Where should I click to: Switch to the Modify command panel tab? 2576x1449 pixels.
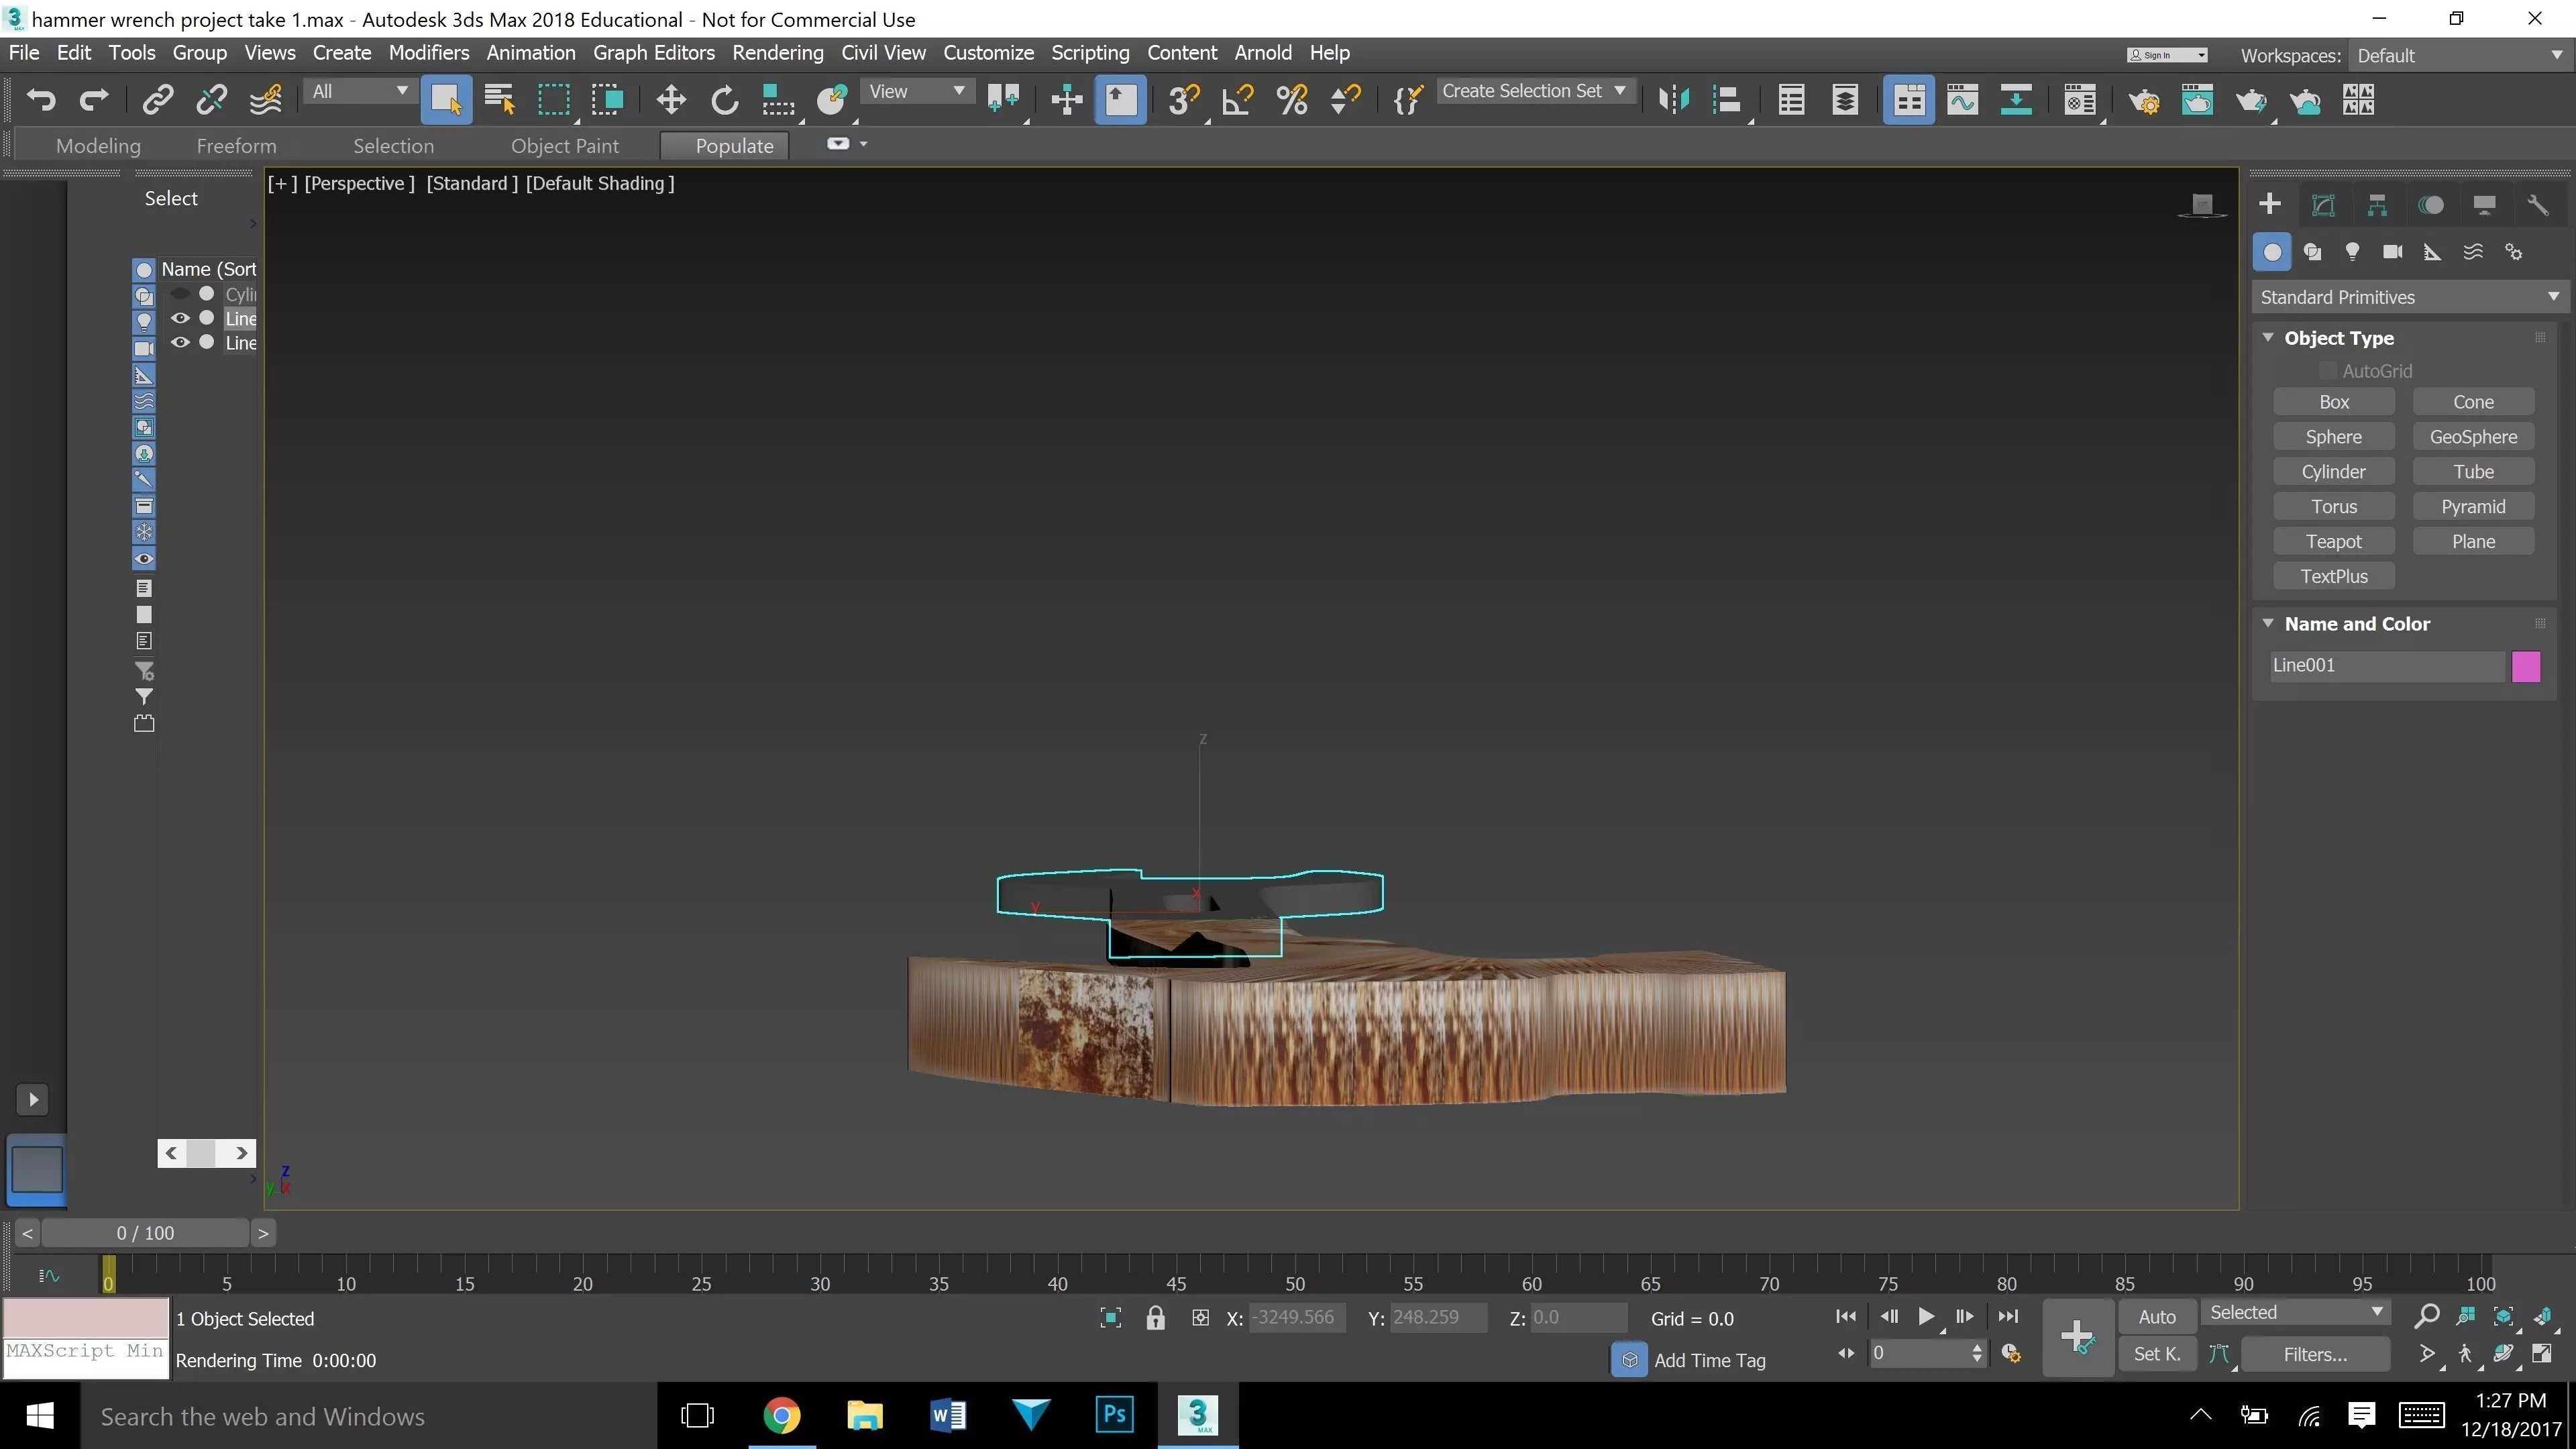pos(2324,205)
